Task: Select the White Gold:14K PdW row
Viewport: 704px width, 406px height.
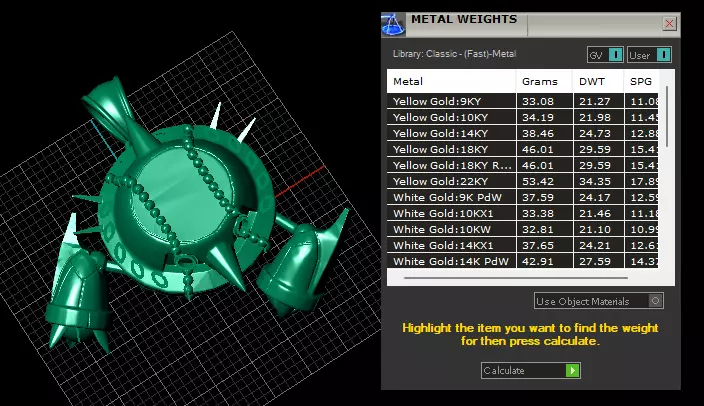Action: pyautogui.click(x=523, y=261)
